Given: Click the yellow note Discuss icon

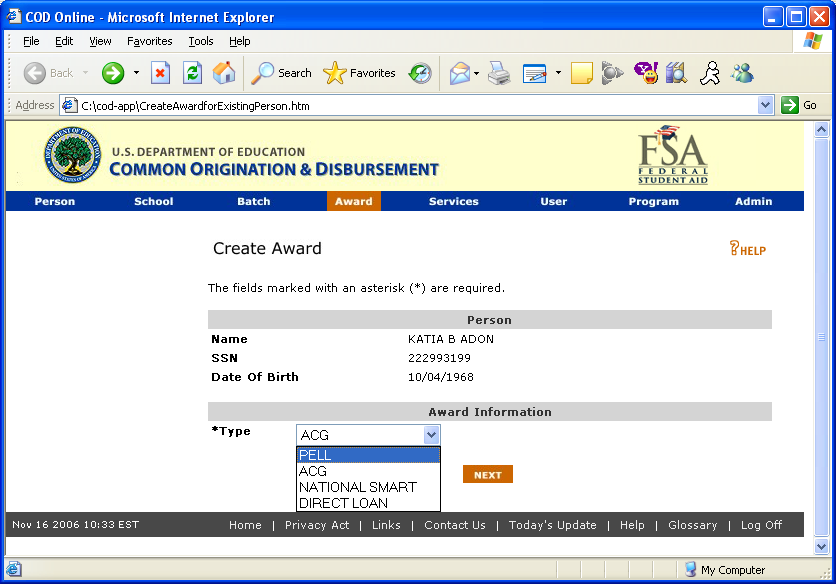Looking at the screenshot, I should click(581, 73).
